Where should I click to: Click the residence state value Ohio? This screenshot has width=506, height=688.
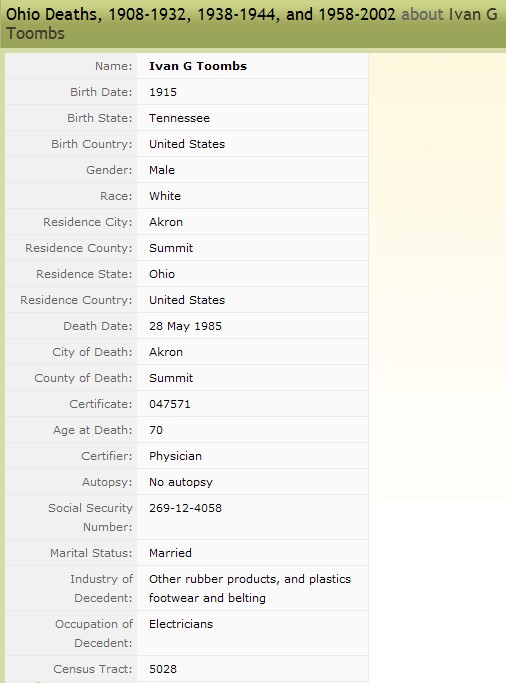coord(162,274)
